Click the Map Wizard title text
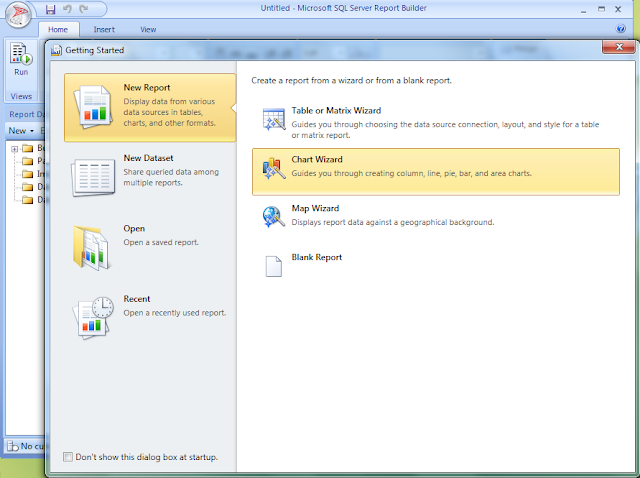 tap(315, 209)
